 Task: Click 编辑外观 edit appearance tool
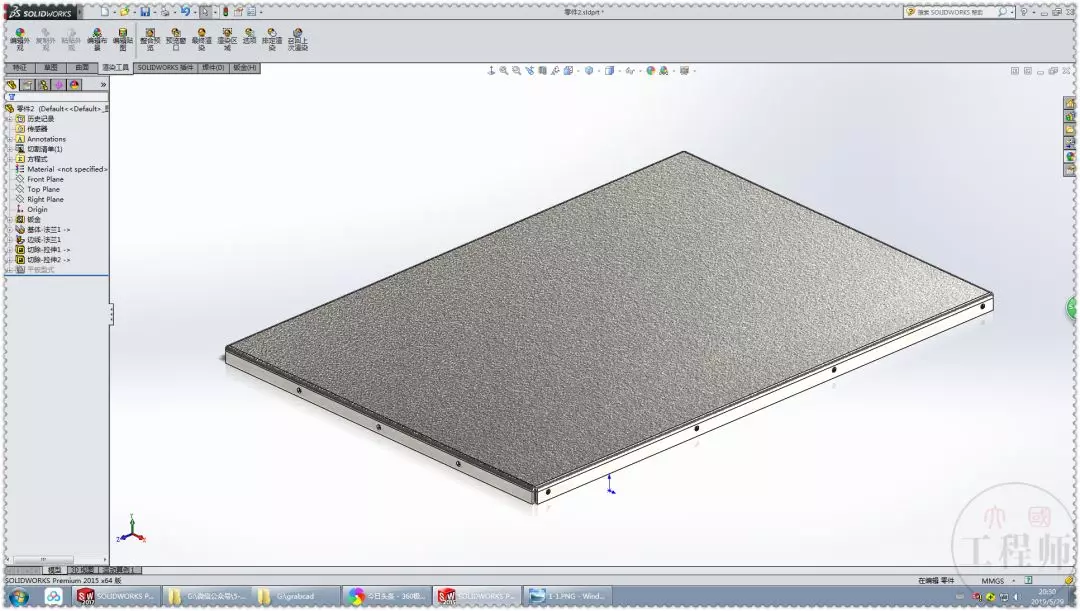click(20, 40)
